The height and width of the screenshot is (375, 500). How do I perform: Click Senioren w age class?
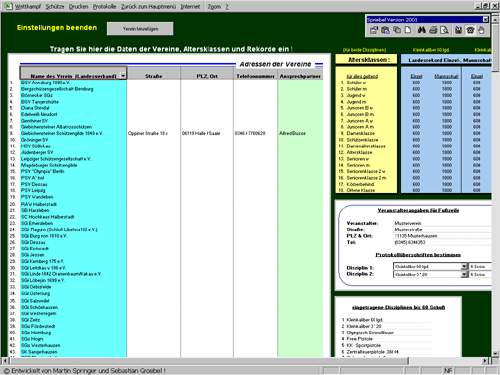(x=358, y=159)
